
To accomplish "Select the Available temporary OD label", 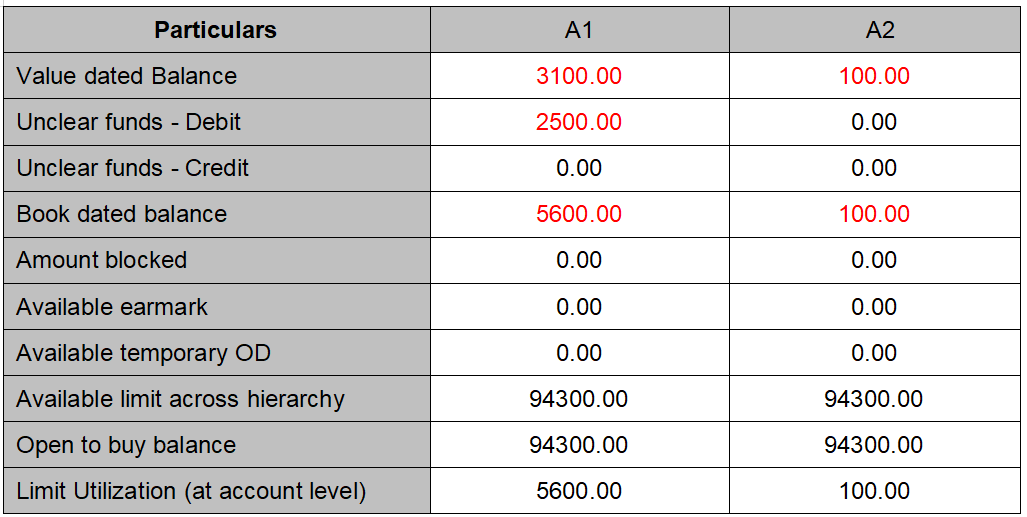I will (144, 353).
